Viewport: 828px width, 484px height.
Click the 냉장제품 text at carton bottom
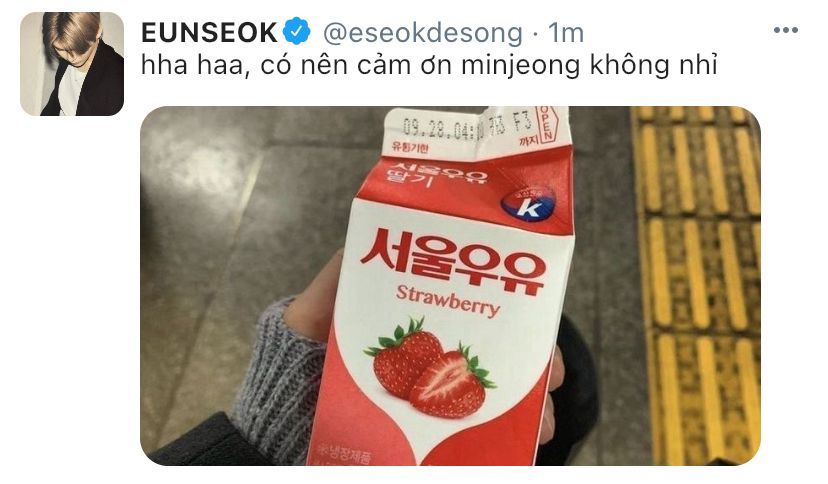pyautogui.click(x=344, y=454)
